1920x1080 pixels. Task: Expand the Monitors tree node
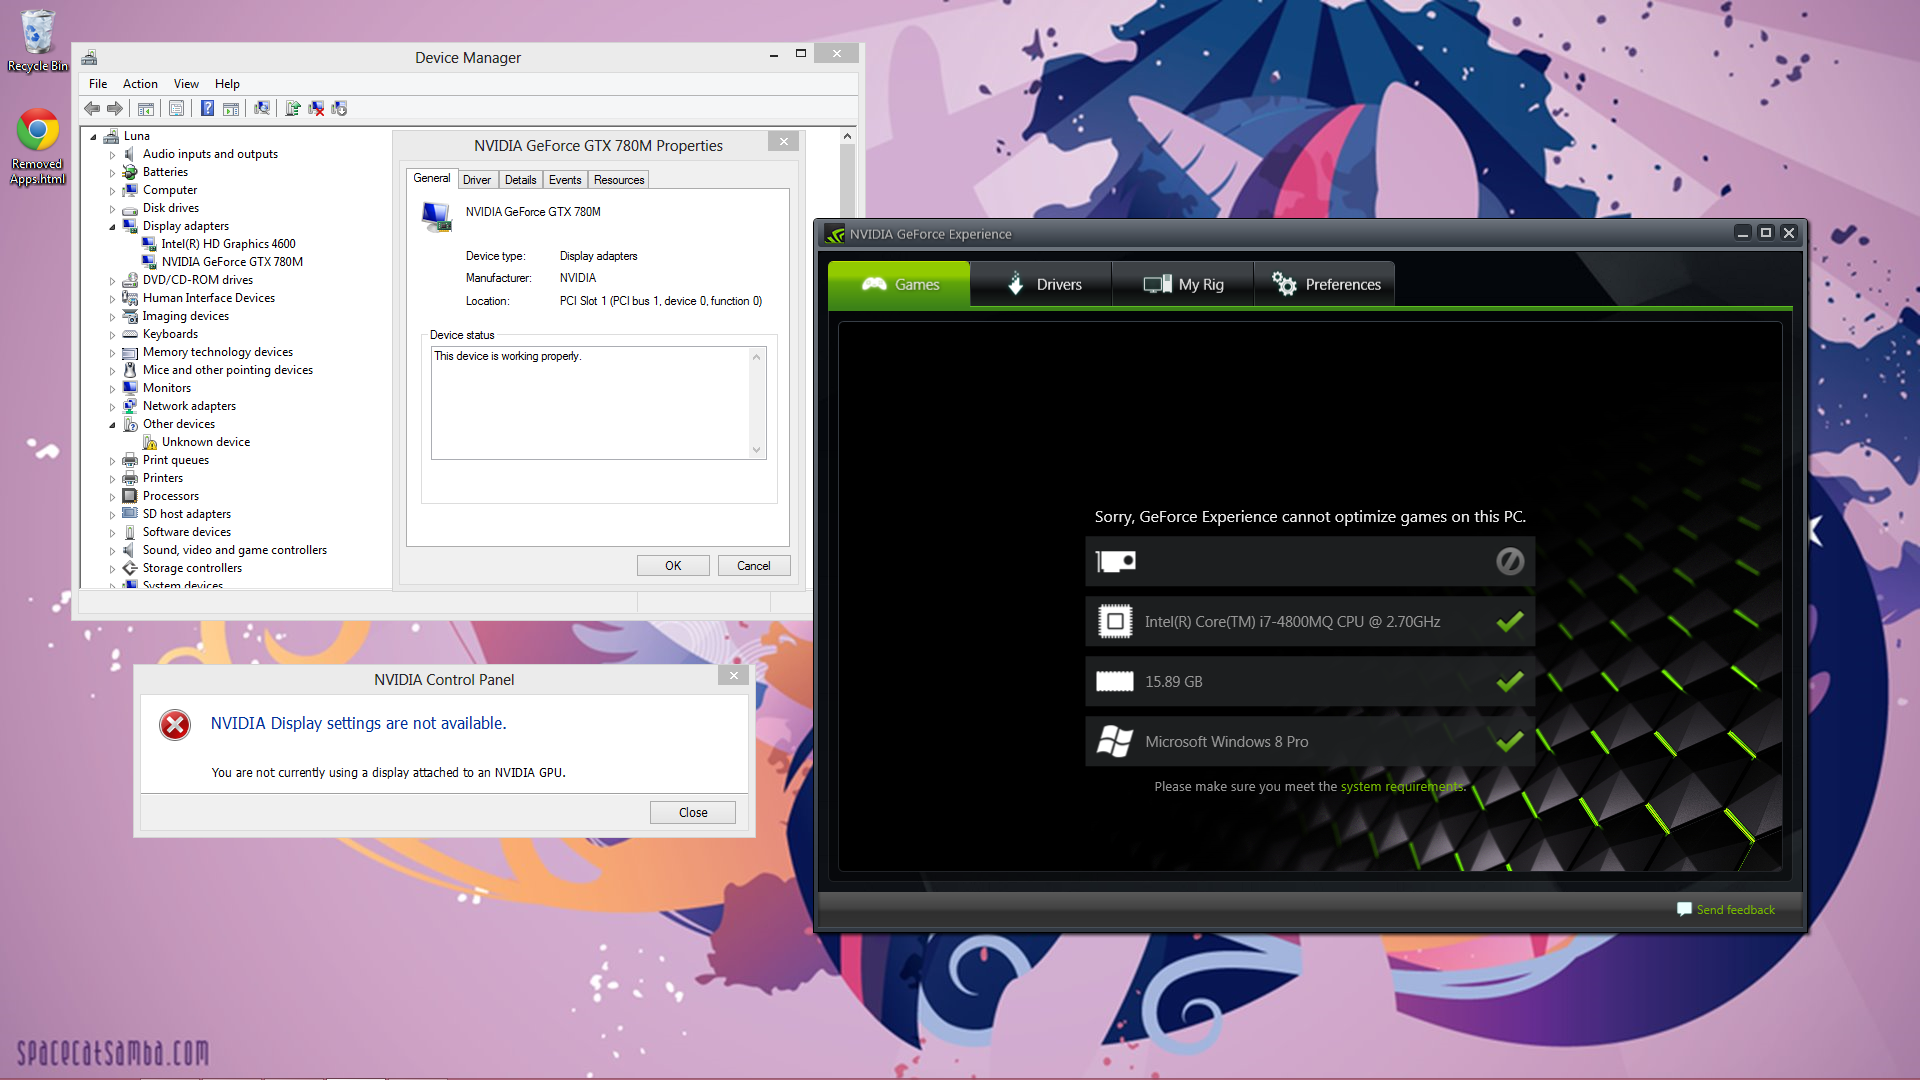[112, 389]
